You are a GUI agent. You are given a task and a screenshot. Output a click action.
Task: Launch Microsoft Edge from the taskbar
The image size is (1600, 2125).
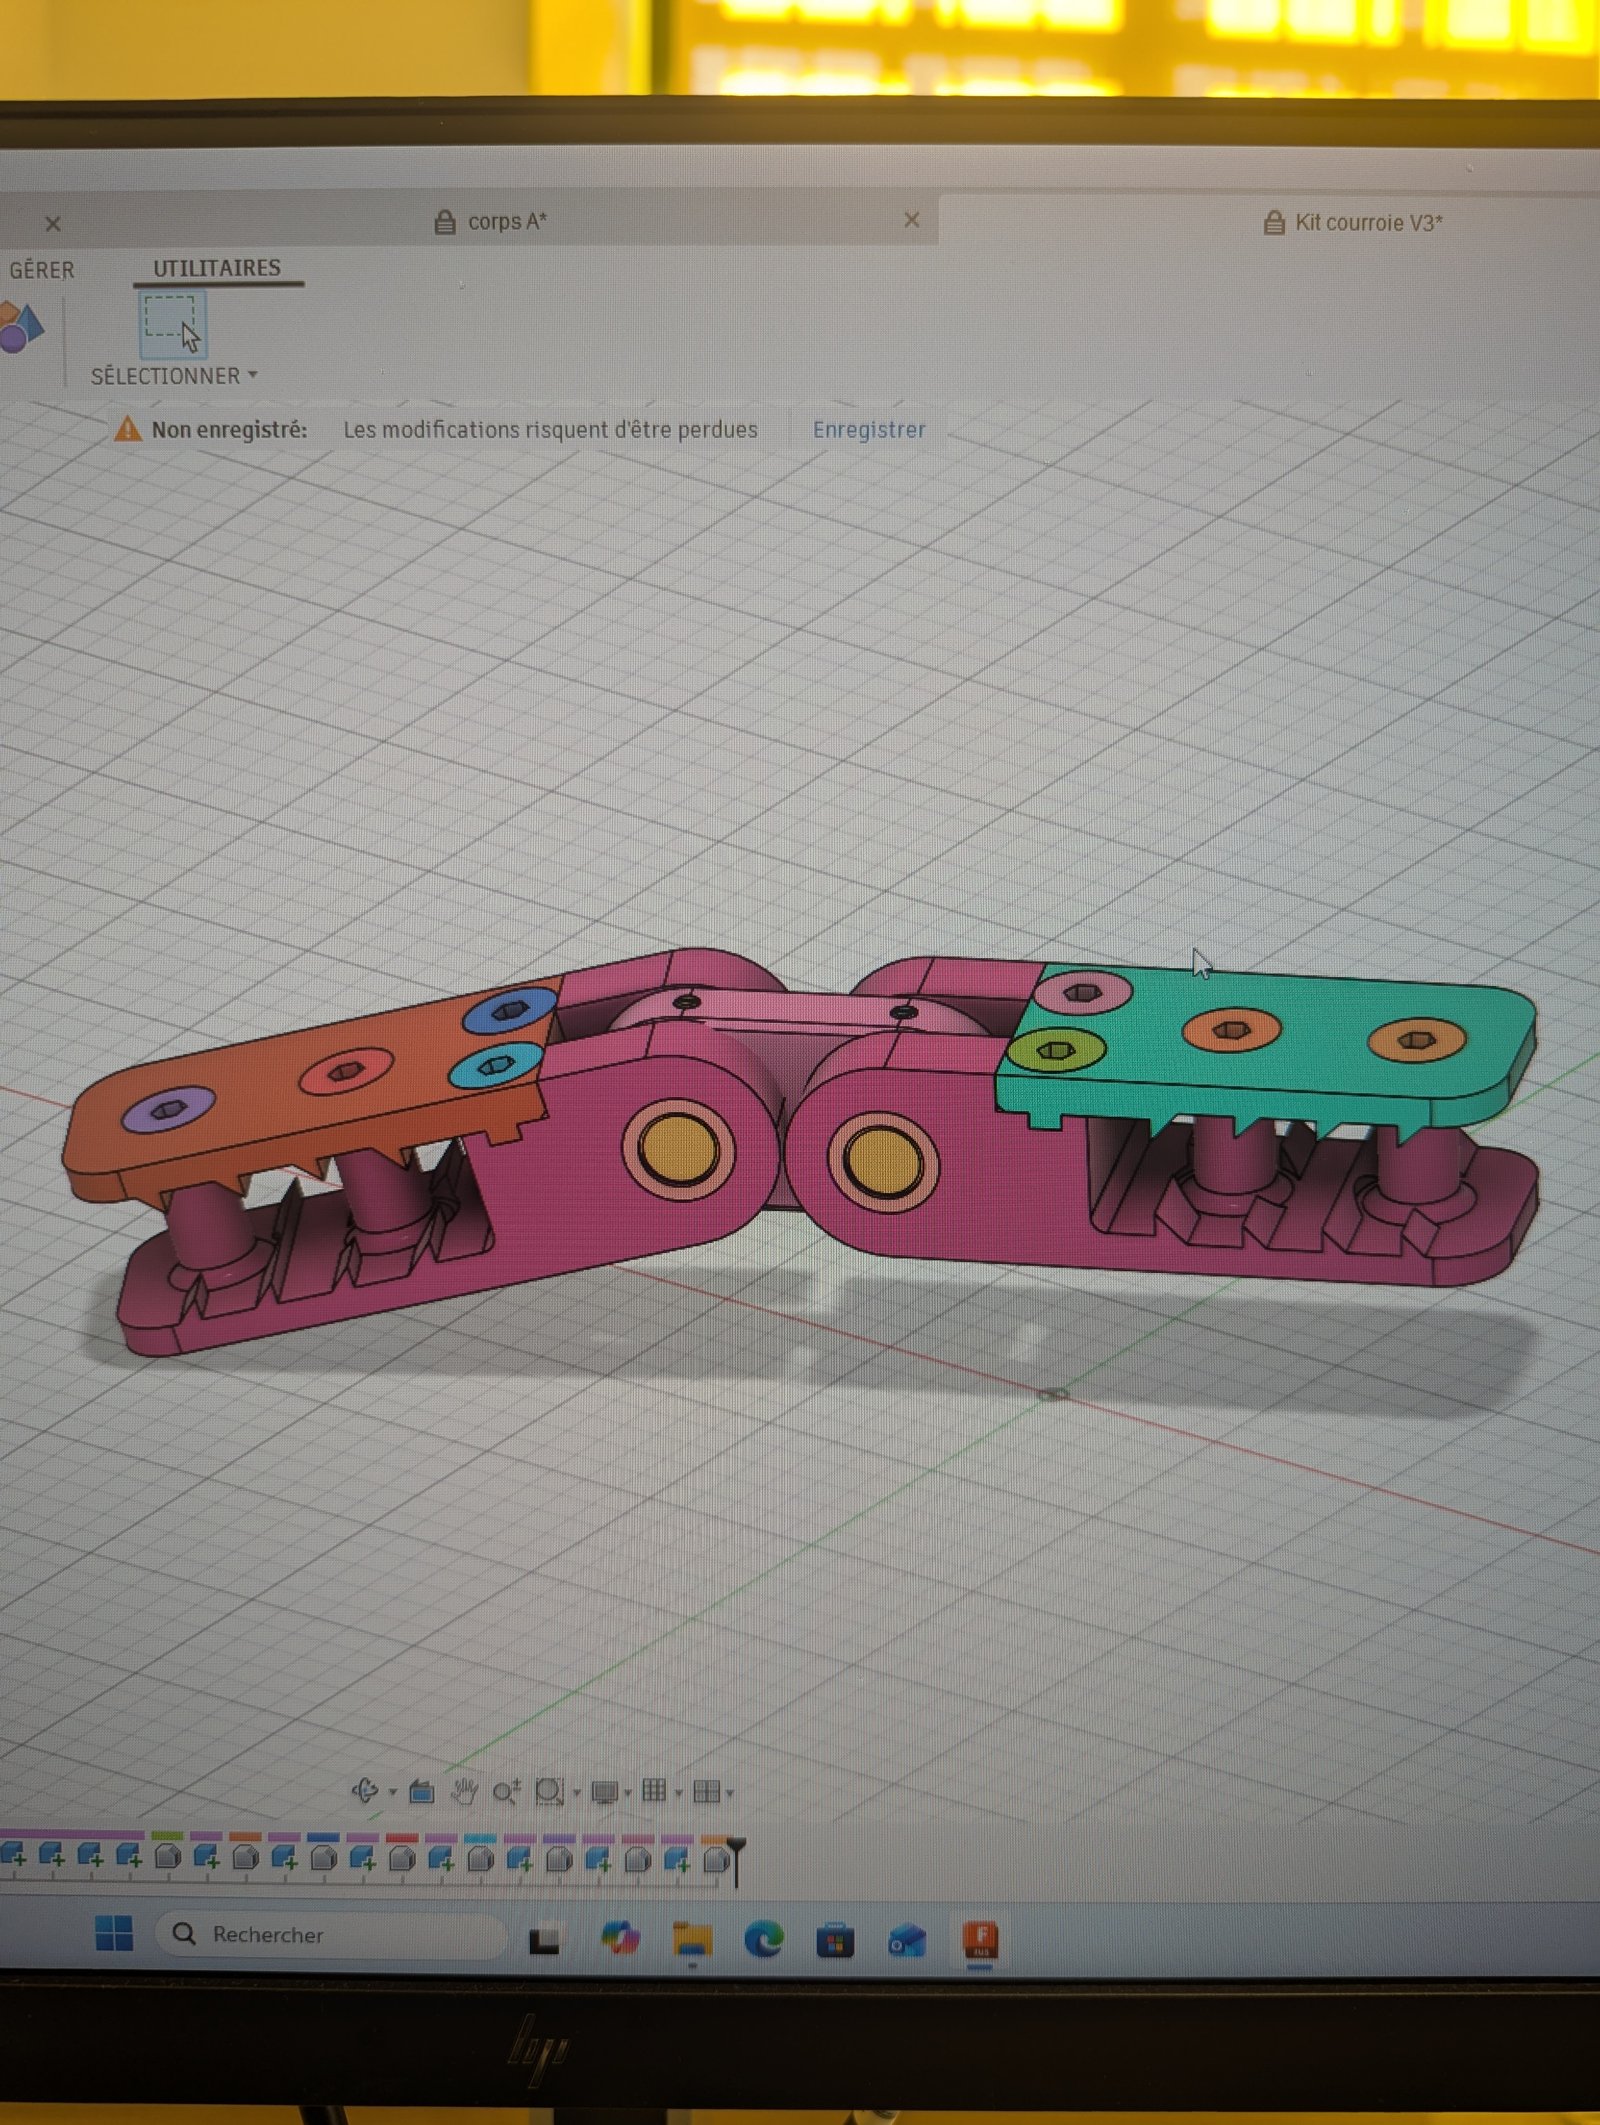pyautogui.click(x=764, y=1940)
